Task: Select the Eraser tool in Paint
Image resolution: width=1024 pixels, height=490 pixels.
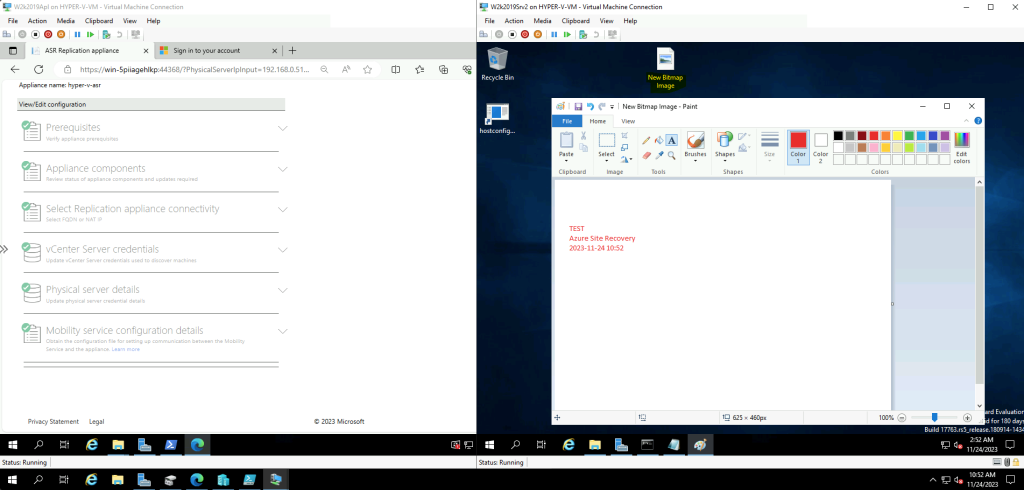Action: click(646, 155)
